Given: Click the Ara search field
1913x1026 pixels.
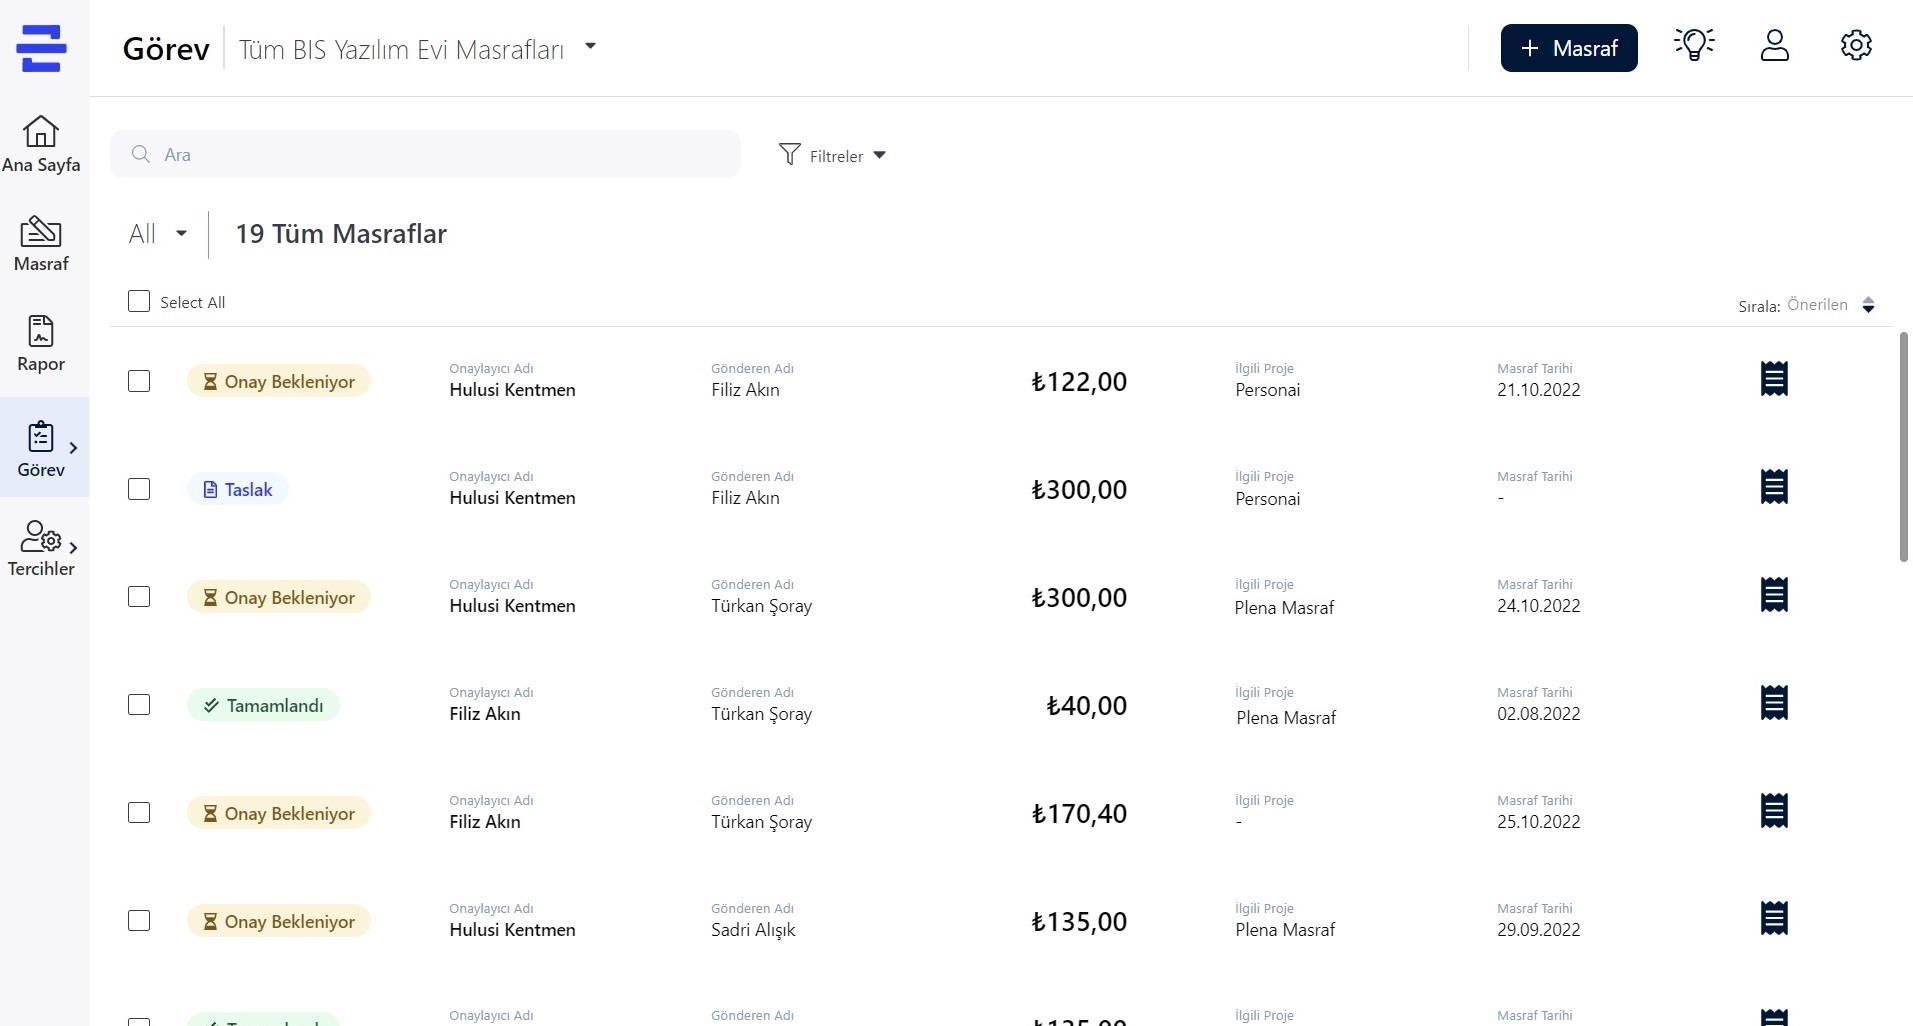Looking at the screenshot, I should coord(425,154).
